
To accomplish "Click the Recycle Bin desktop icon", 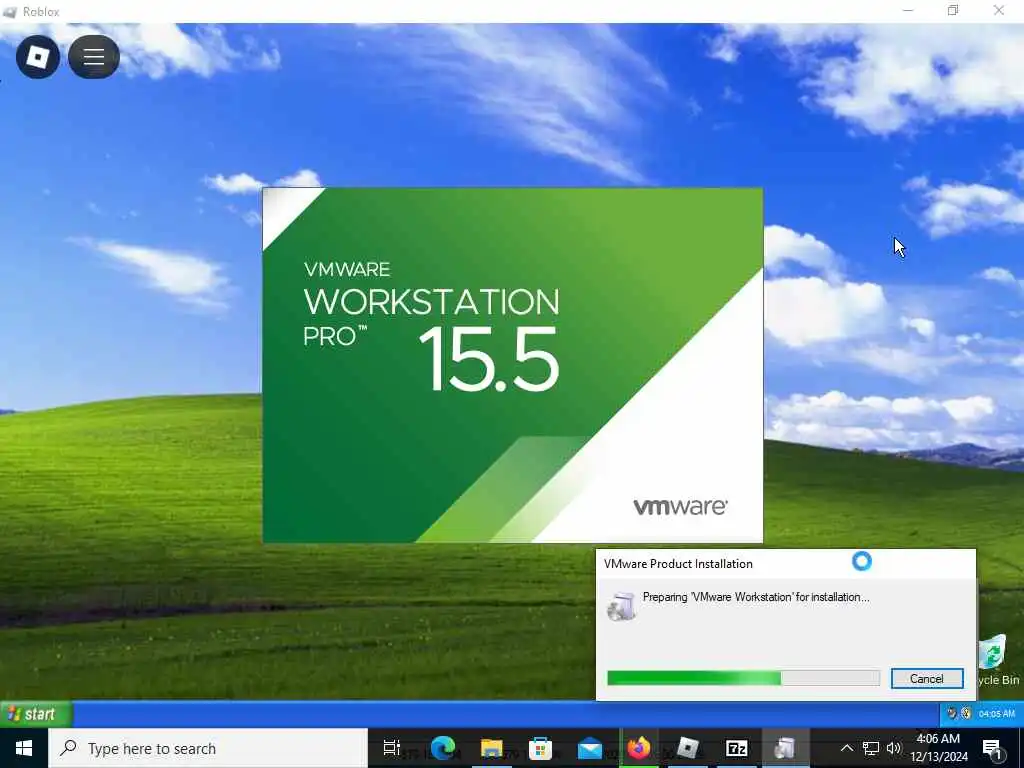I will click(998, 660).
